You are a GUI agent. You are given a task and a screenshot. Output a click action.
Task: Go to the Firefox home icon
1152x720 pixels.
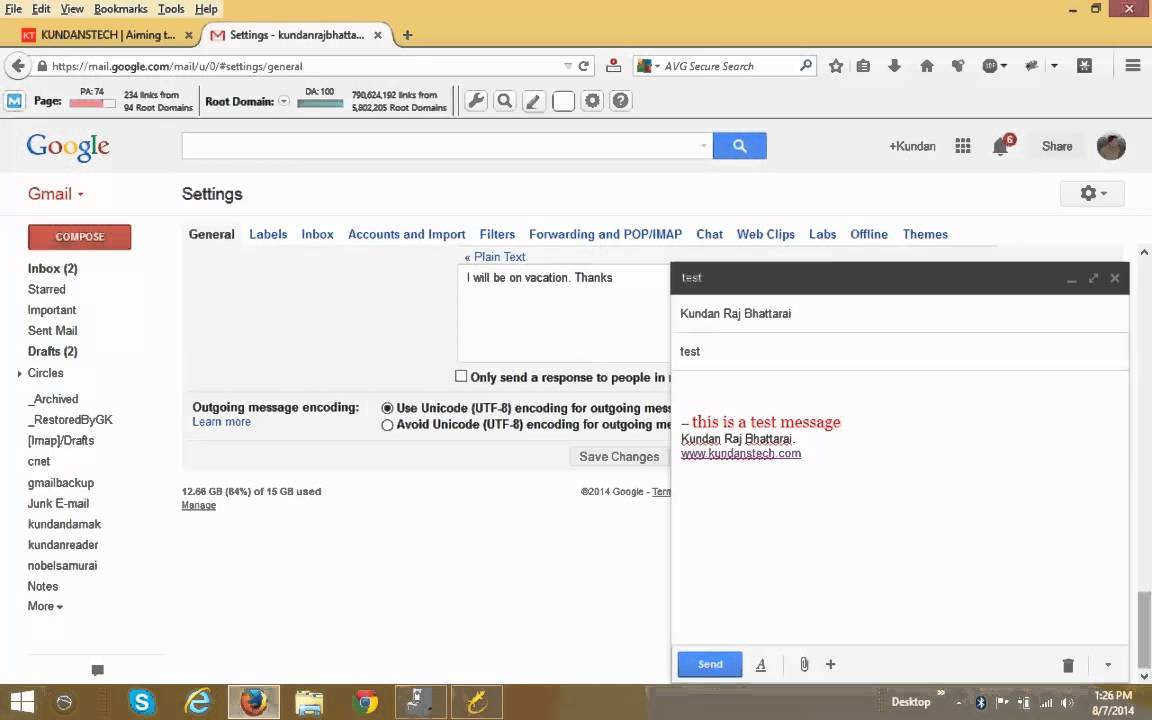[x=926, y=66]
